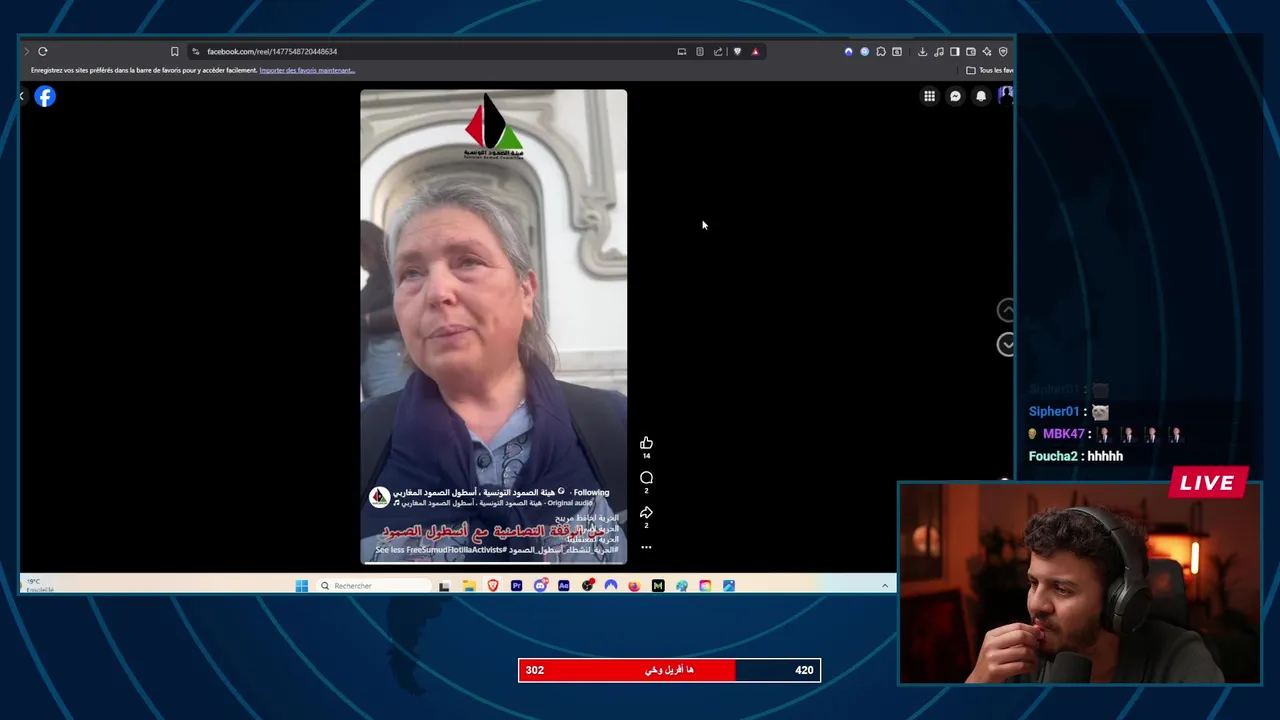
Task: Open Brave browser from taskbar
Action: click(x=493, y=586)
